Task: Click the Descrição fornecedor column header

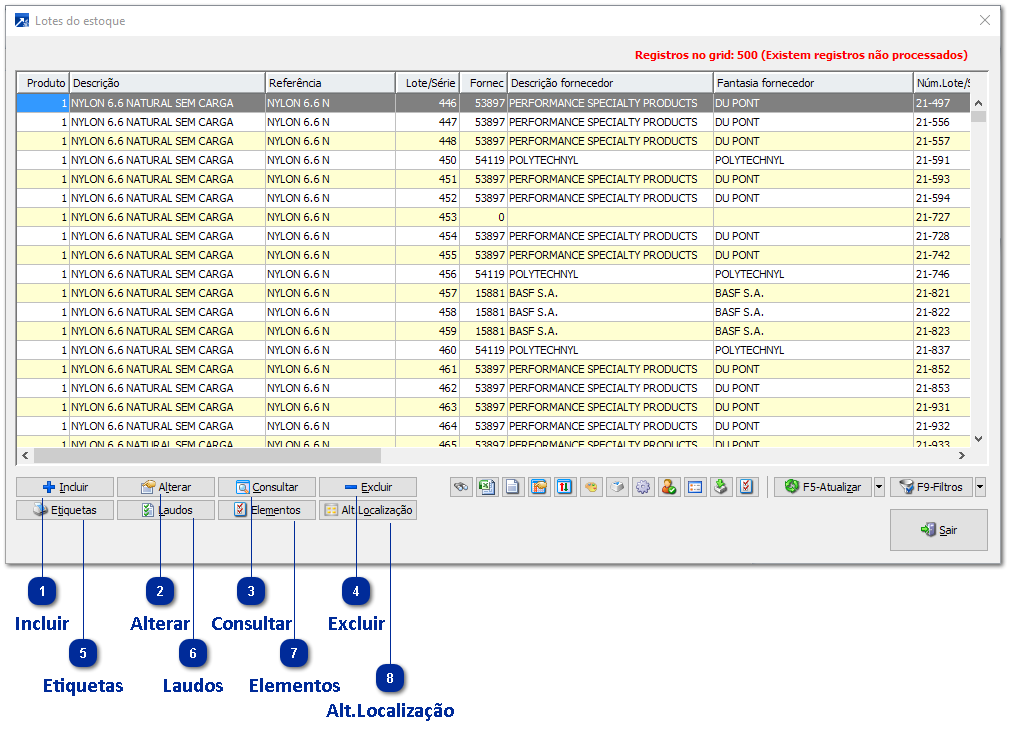Action: click(610, 83)
